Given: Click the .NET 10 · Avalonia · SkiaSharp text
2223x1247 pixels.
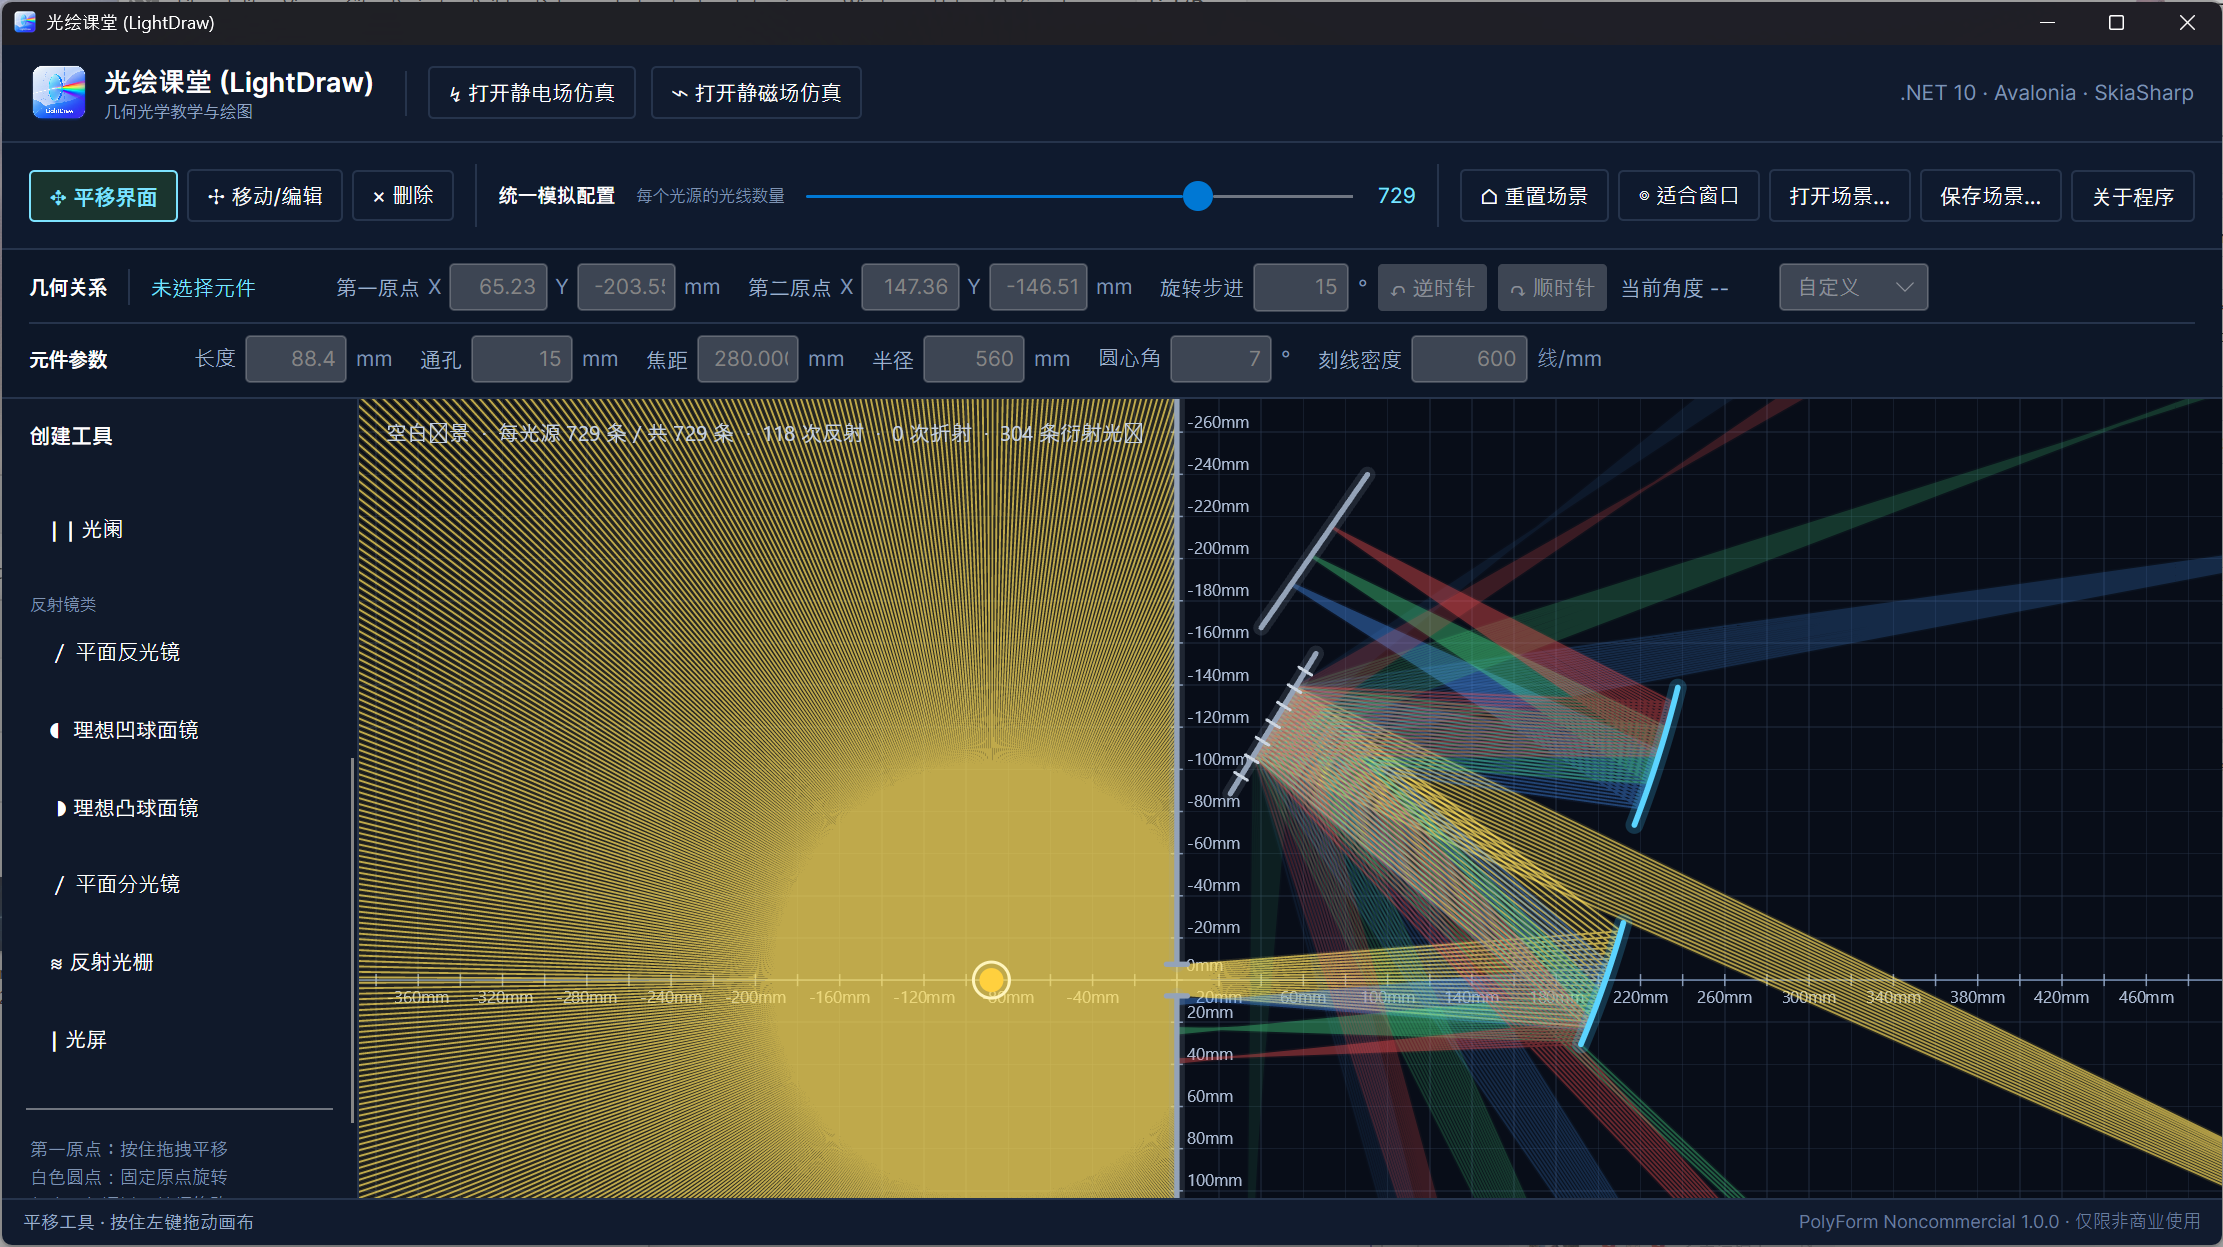Looking at the screenshot, I should [x=2047, y=93].
